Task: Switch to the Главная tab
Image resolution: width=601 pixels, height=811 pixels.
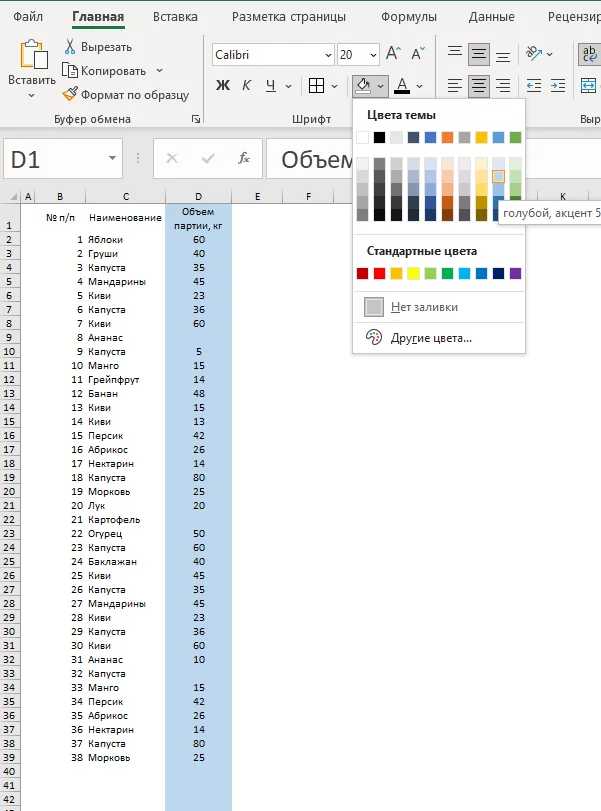Action: [x=98, y=17]
